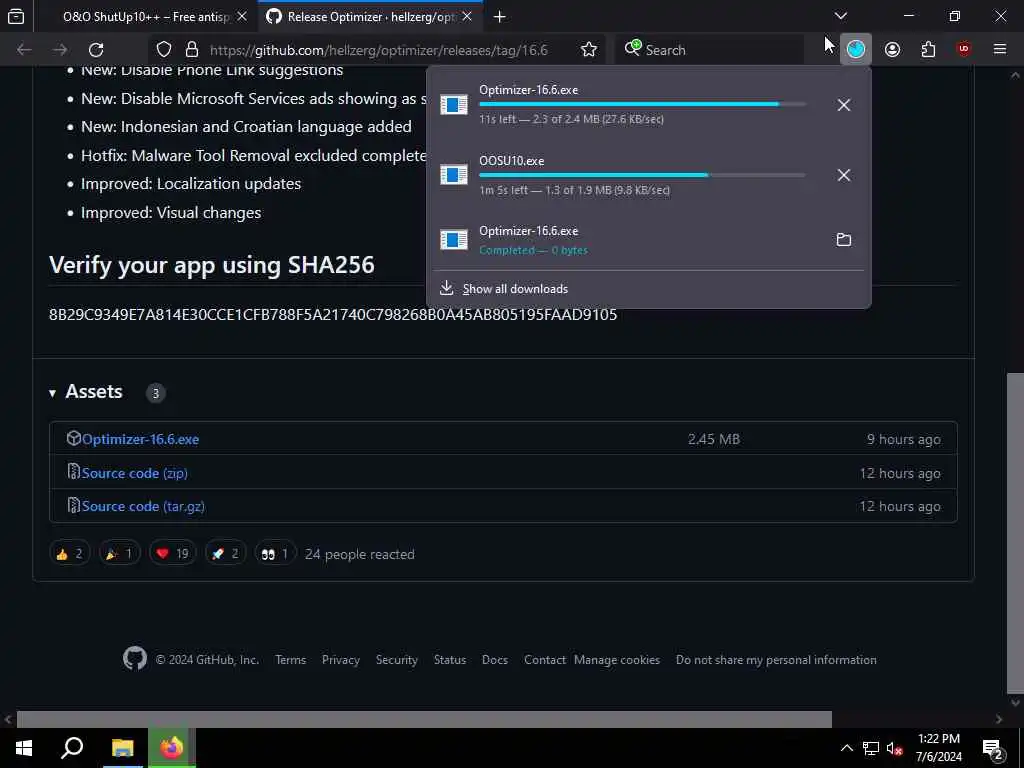Open the Contact footer link
Viewport: 1024px width, 768px height.
point(545,660)
